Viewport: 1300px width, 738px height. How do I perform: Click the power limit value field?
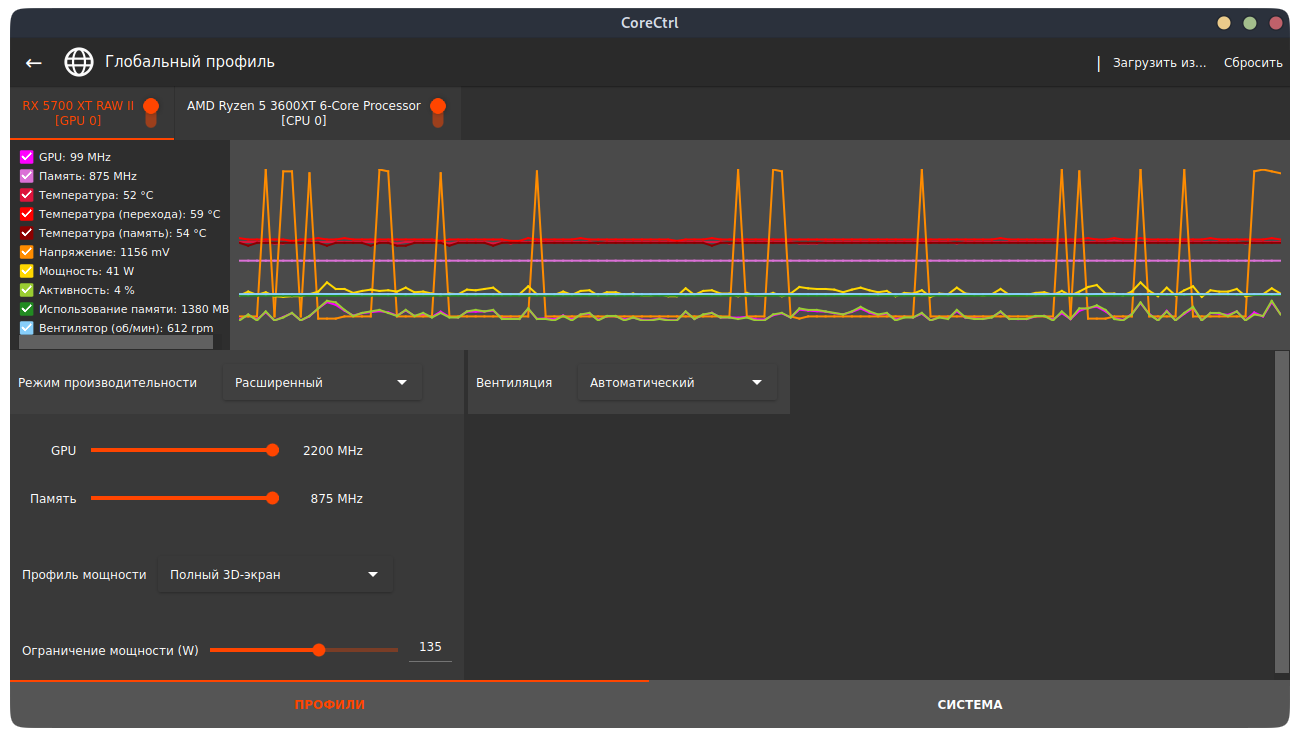click(430, 648)
